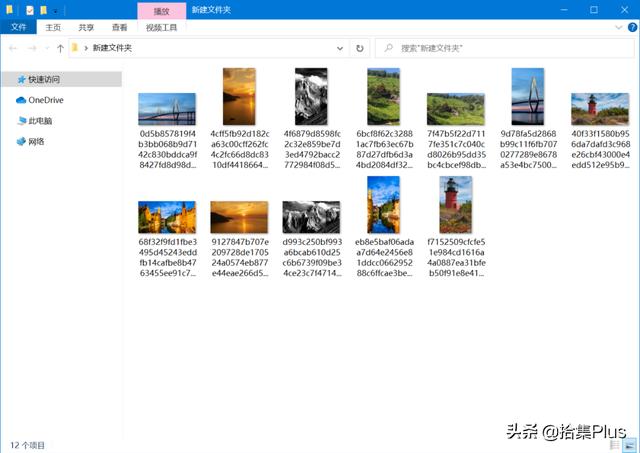This screenshot has width=640, height=453.
Task: Select 网络 in the navigation pane
Action: (36, 142)
